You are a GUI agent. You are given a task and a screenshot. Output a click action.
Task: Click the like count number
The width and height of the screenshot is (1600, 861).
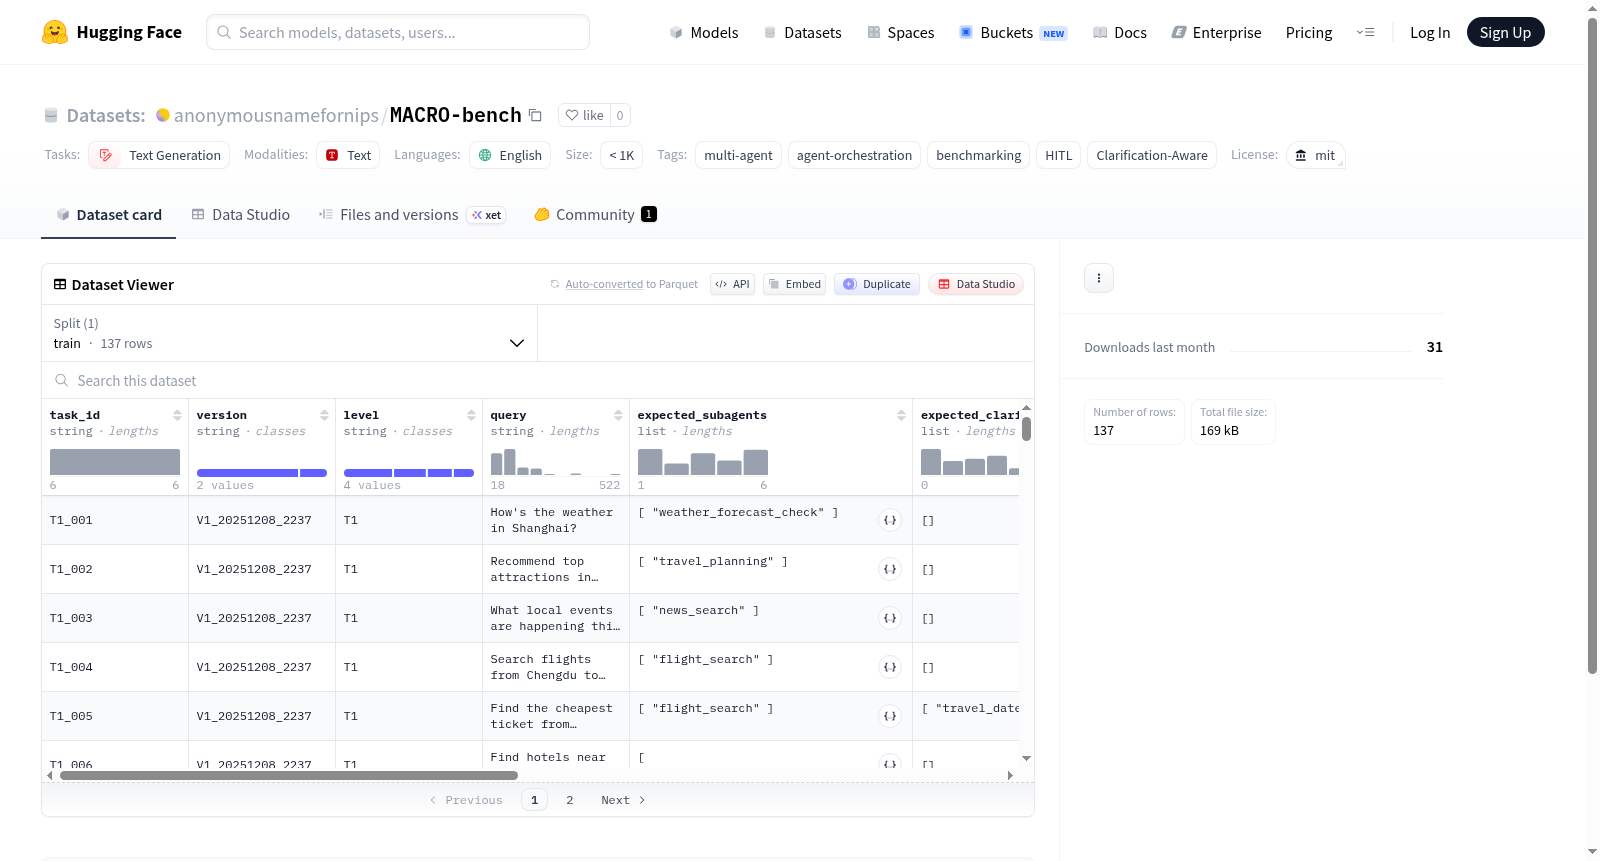point(620,115)
